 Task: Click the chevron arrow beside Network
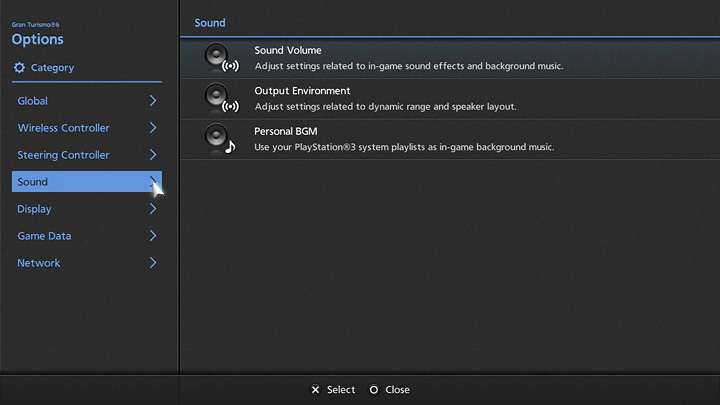coord(153,263)
